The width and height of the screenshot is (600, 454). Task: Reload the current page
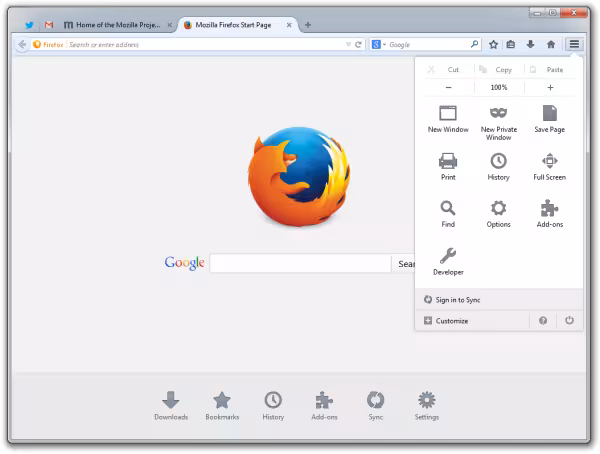(358, 44)
